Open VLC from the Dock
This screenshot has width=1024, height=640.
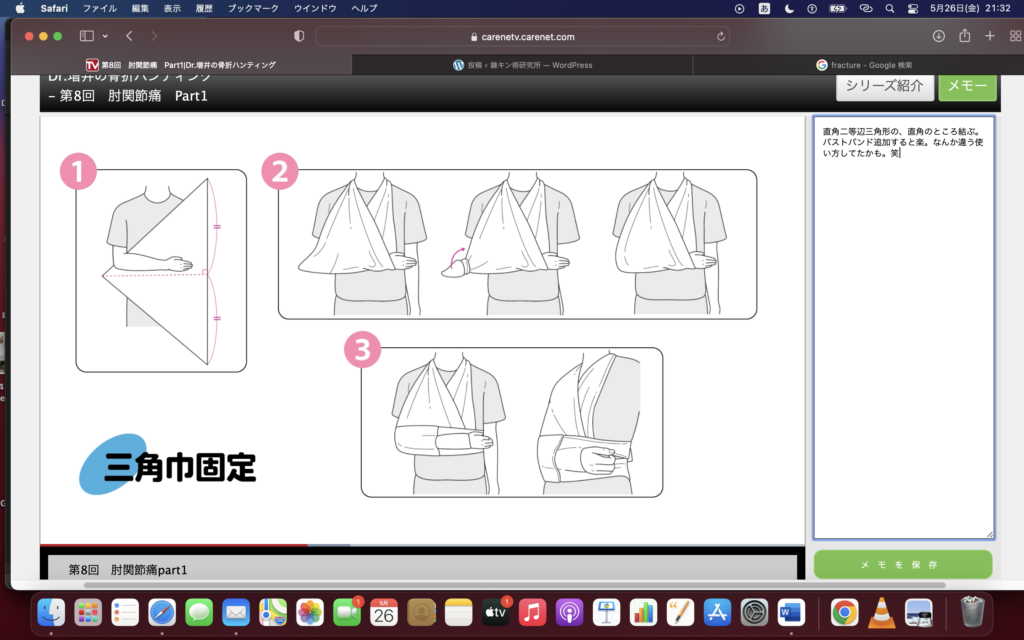coord(881,611)
